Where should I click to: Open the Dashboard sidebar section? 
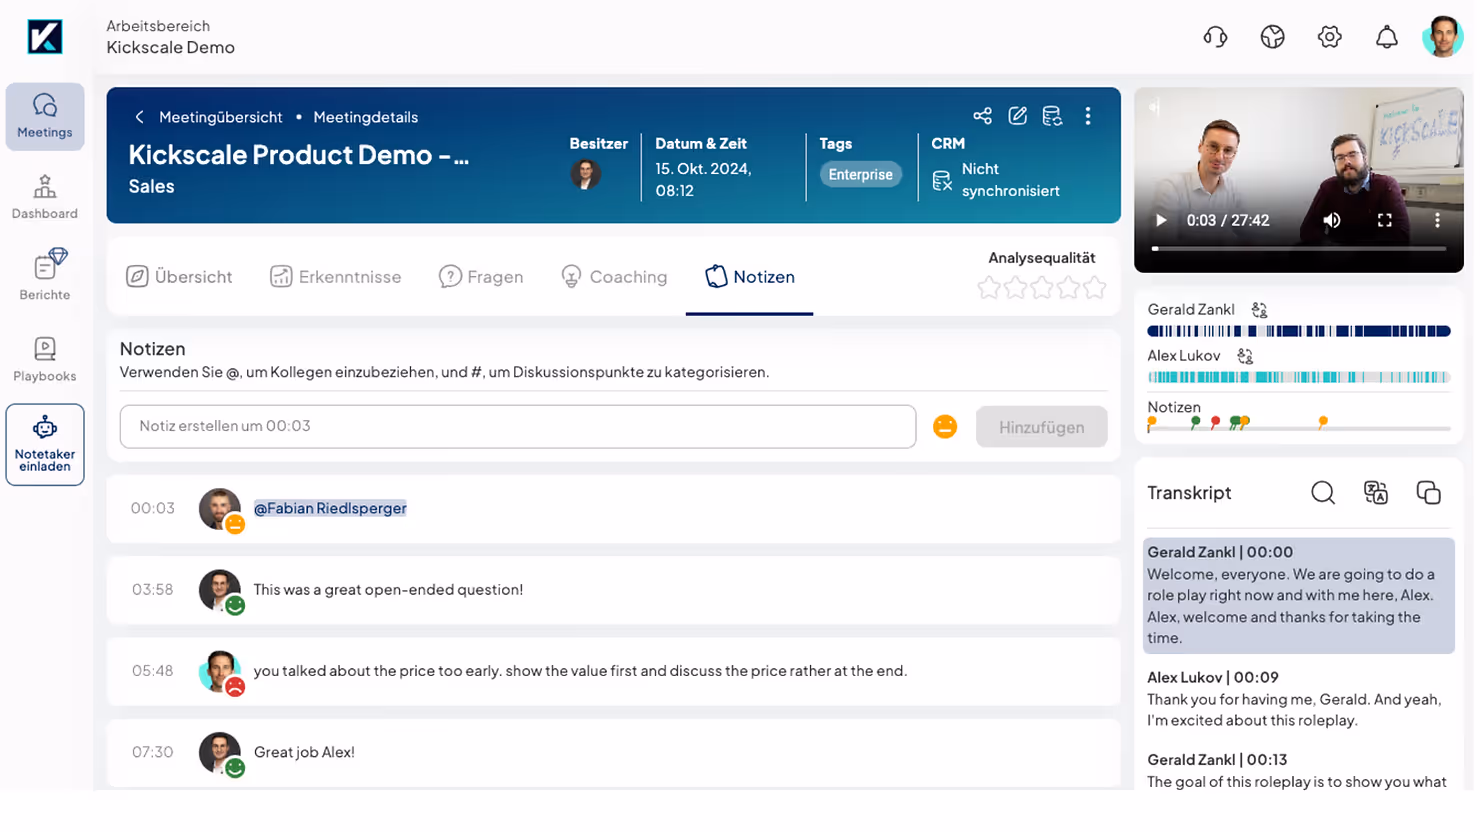(45, 198)
